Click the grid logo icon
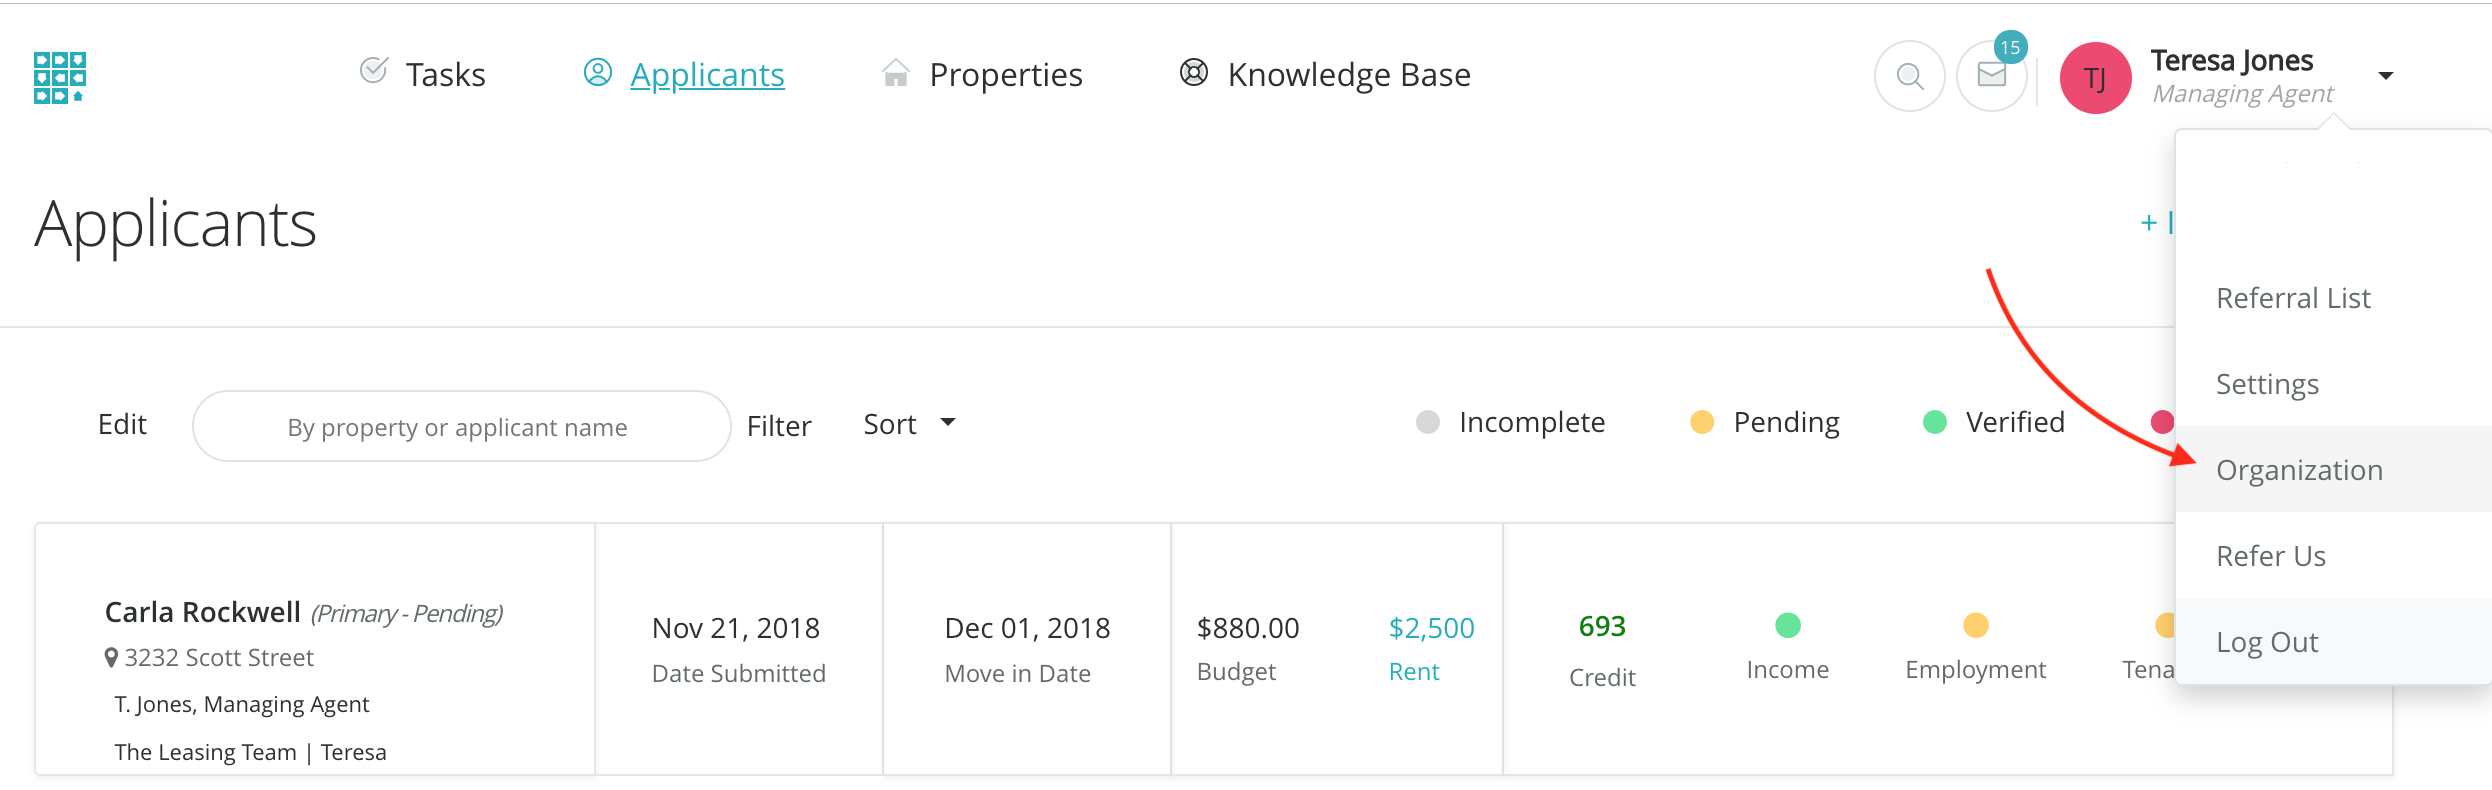This screenshot has height=790, width=2492. [60, 77]
